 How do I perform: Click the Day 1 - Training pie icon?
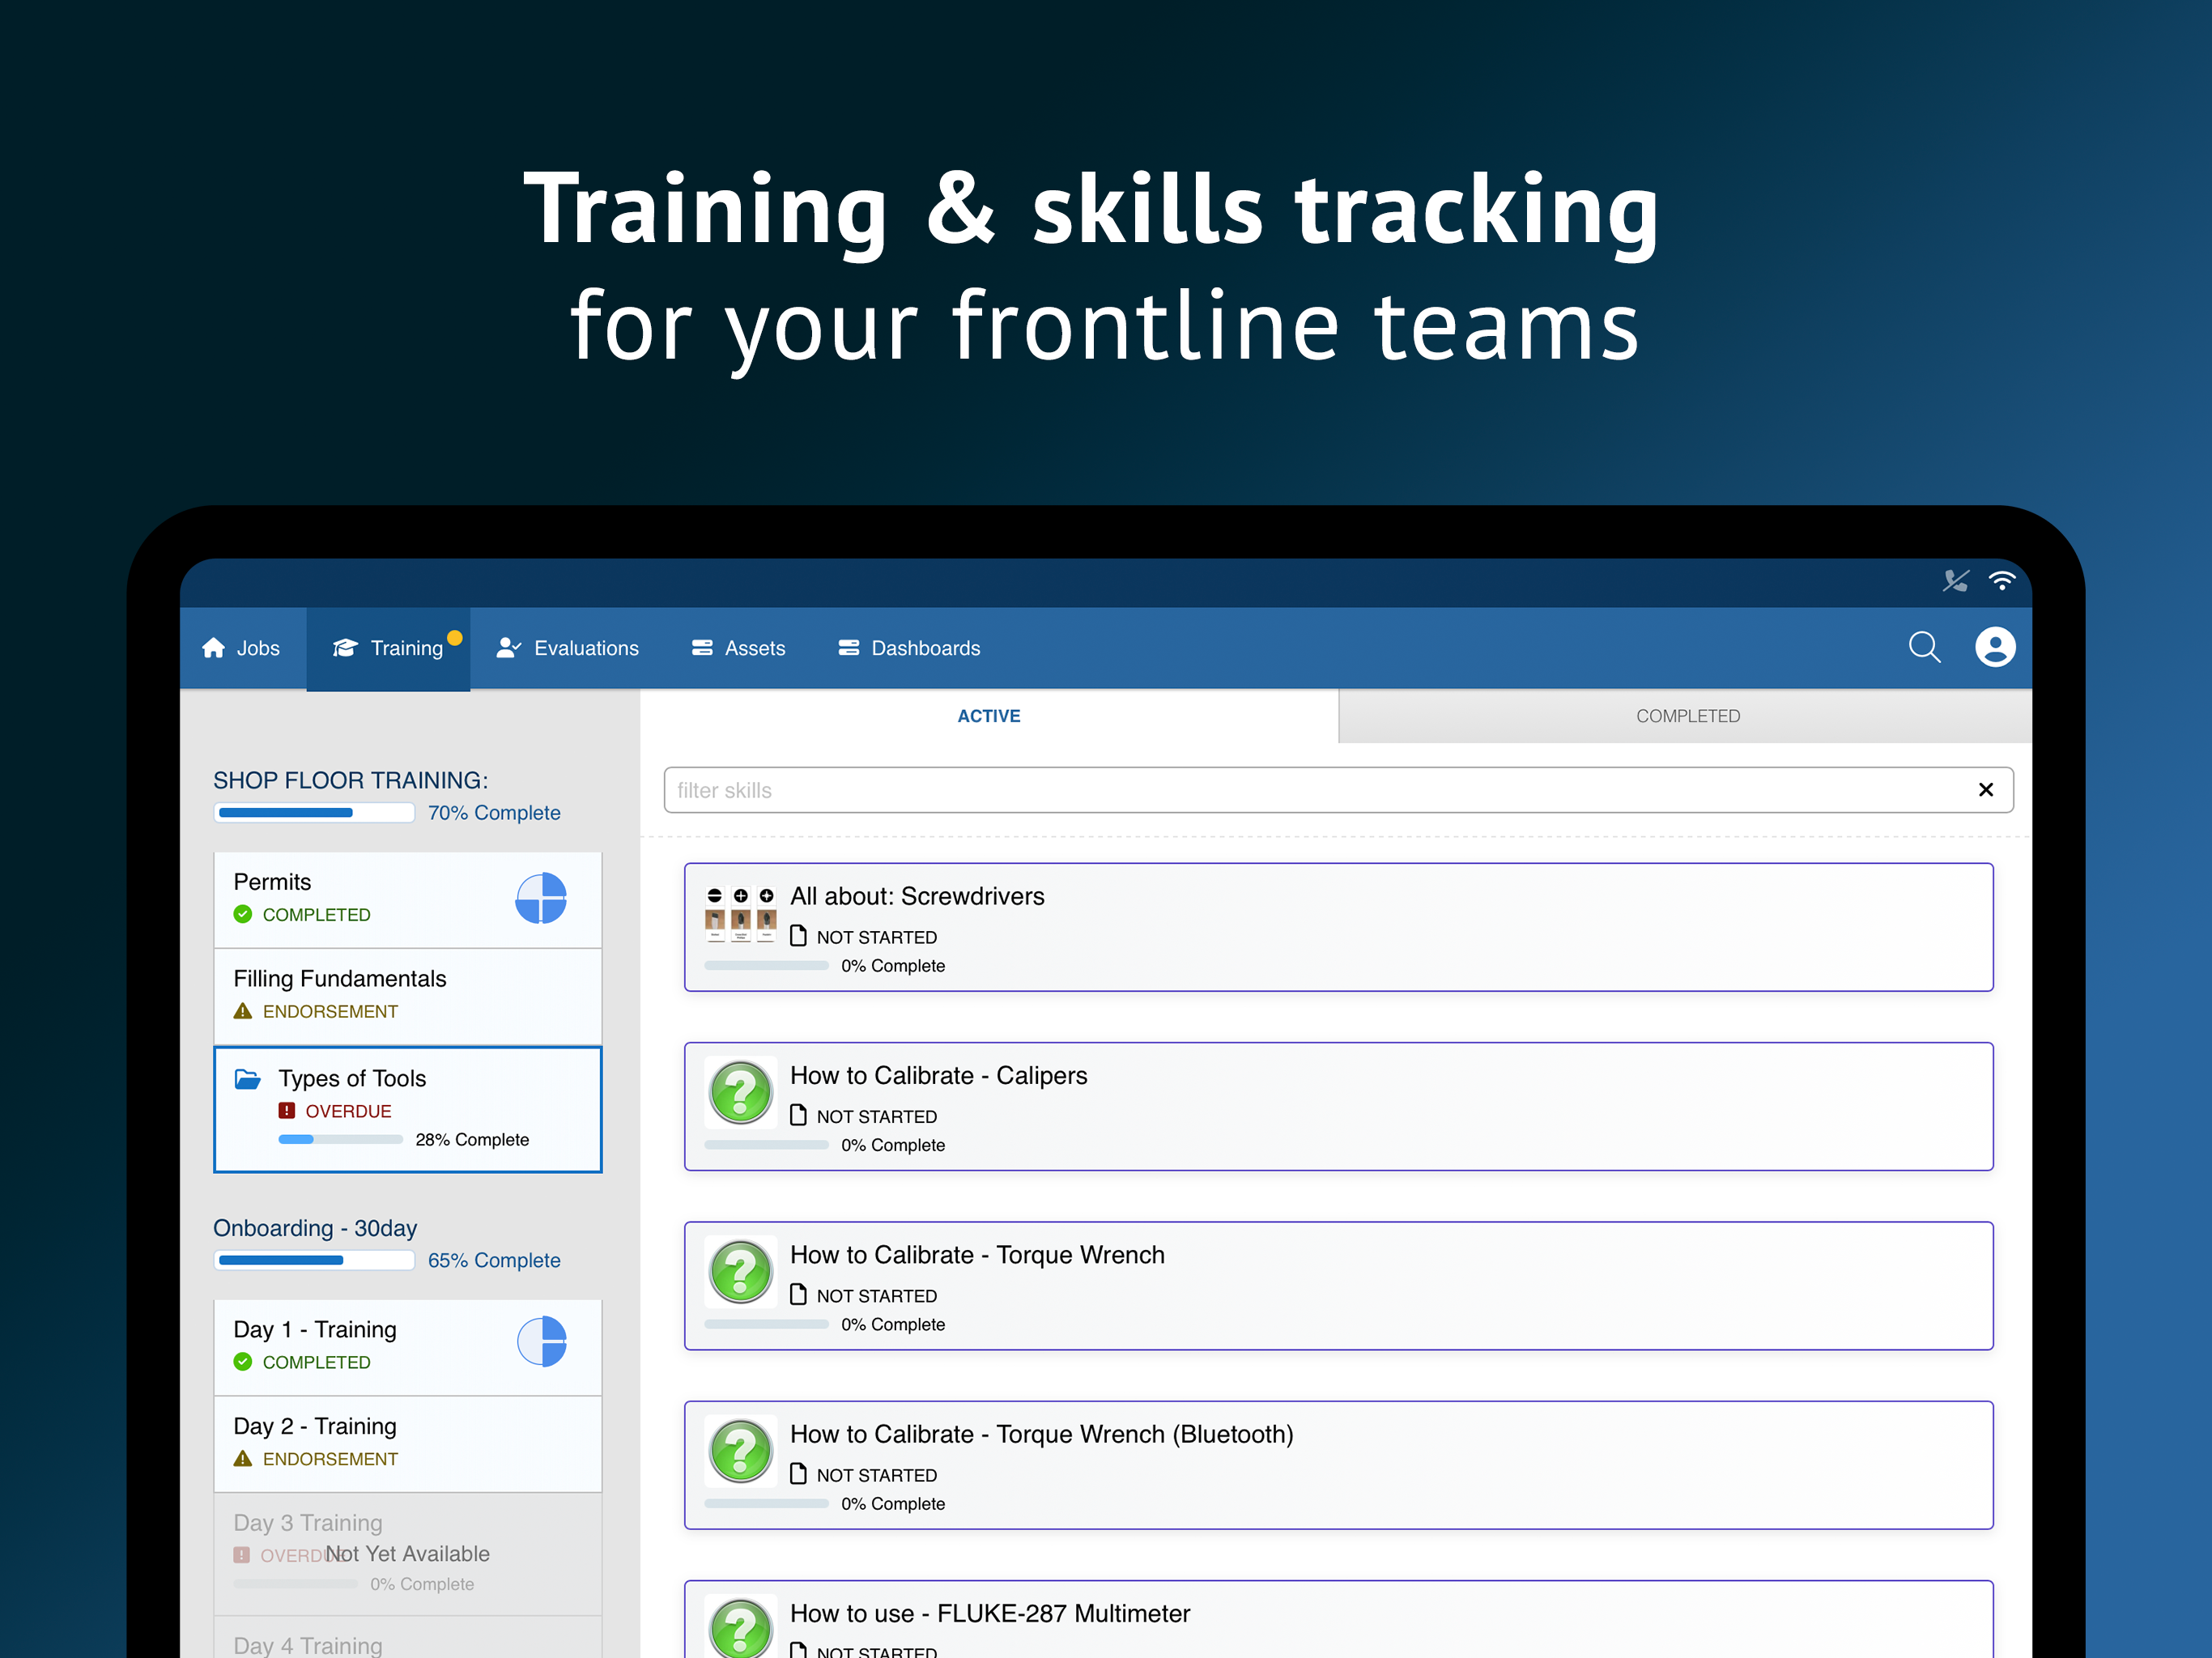coord(541,1341)
